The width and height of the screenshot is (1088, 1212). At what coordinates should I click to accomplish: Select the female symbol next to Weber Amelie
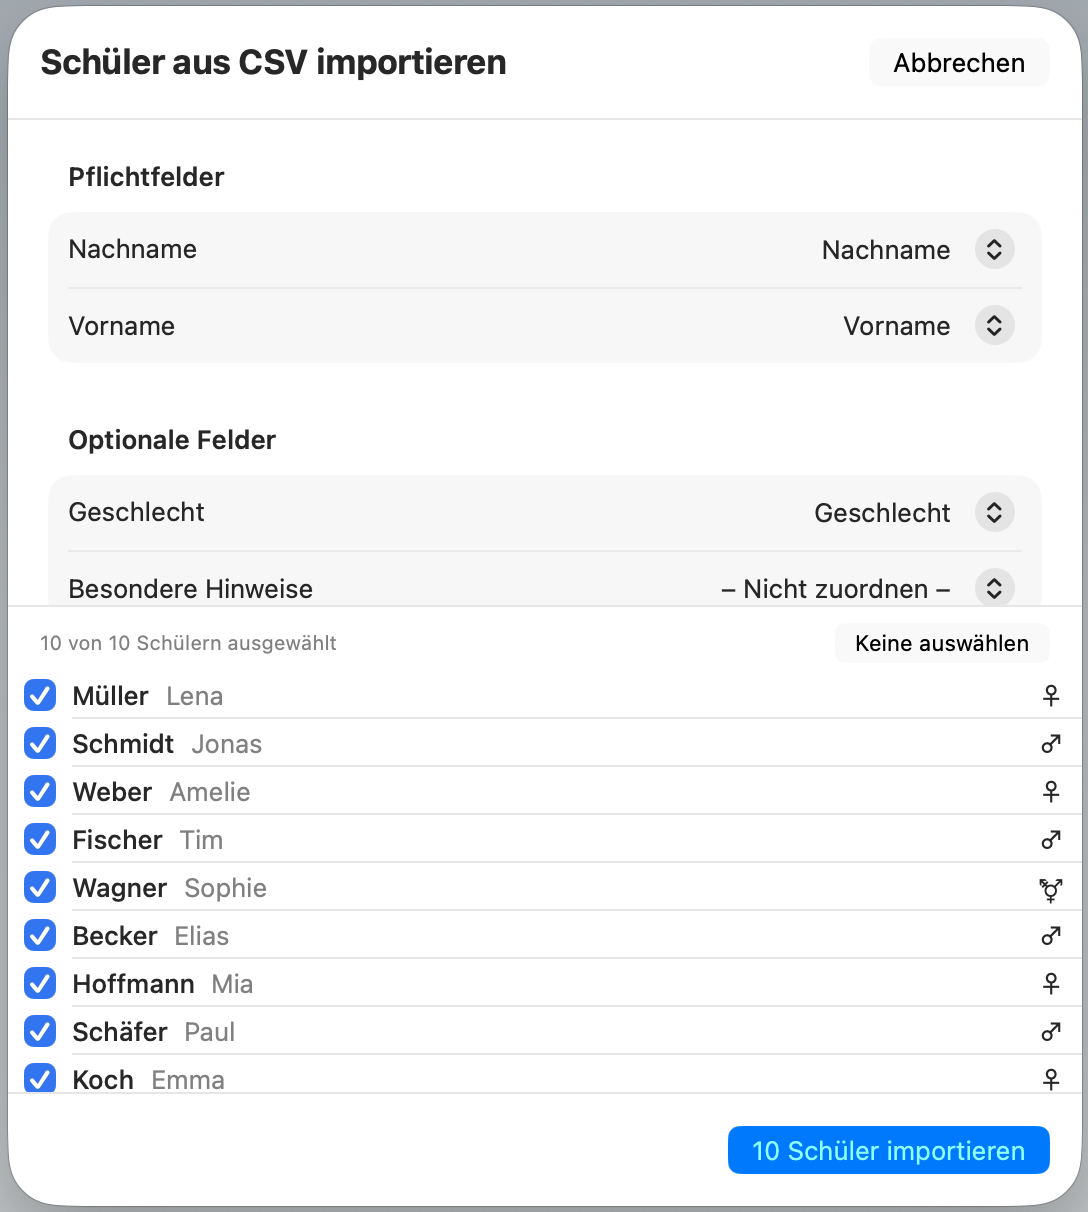[1051, 791]
